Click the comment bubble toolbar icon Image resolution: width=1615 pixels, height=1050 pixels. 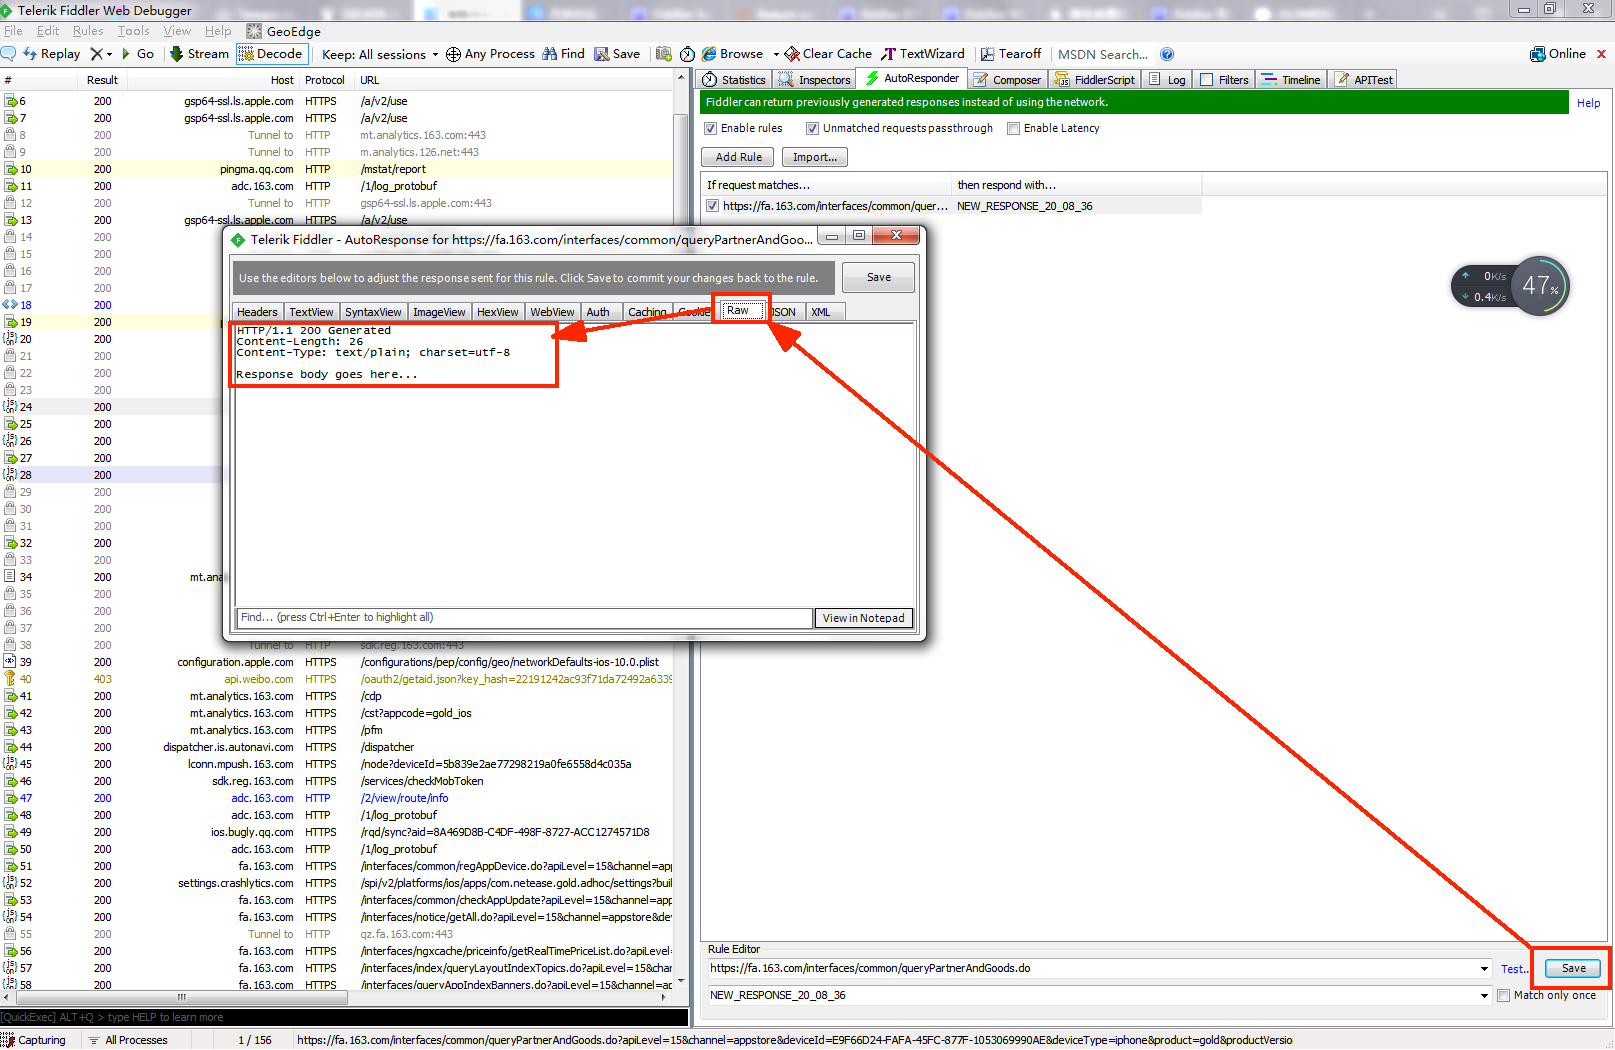pos(8,54)
